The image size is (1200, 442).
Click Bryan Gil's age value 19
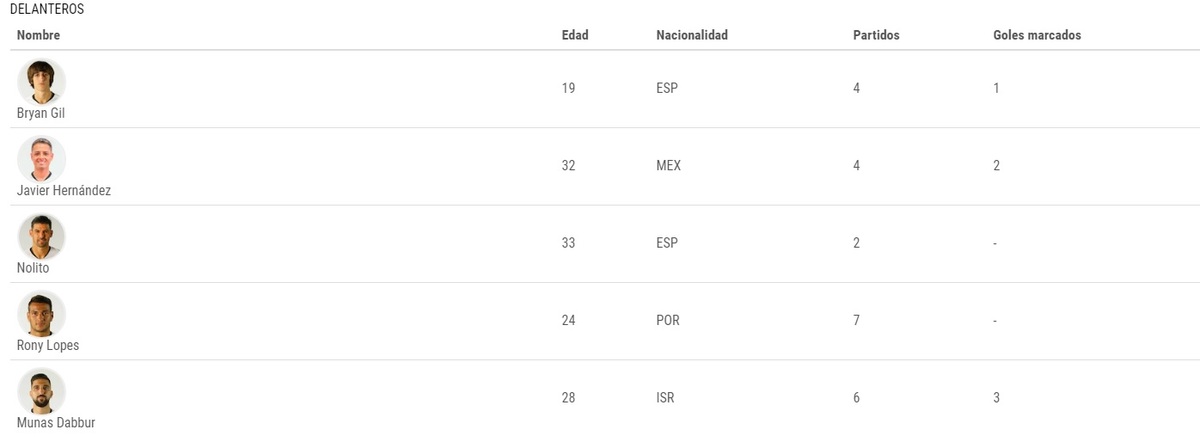coord(569,88)
